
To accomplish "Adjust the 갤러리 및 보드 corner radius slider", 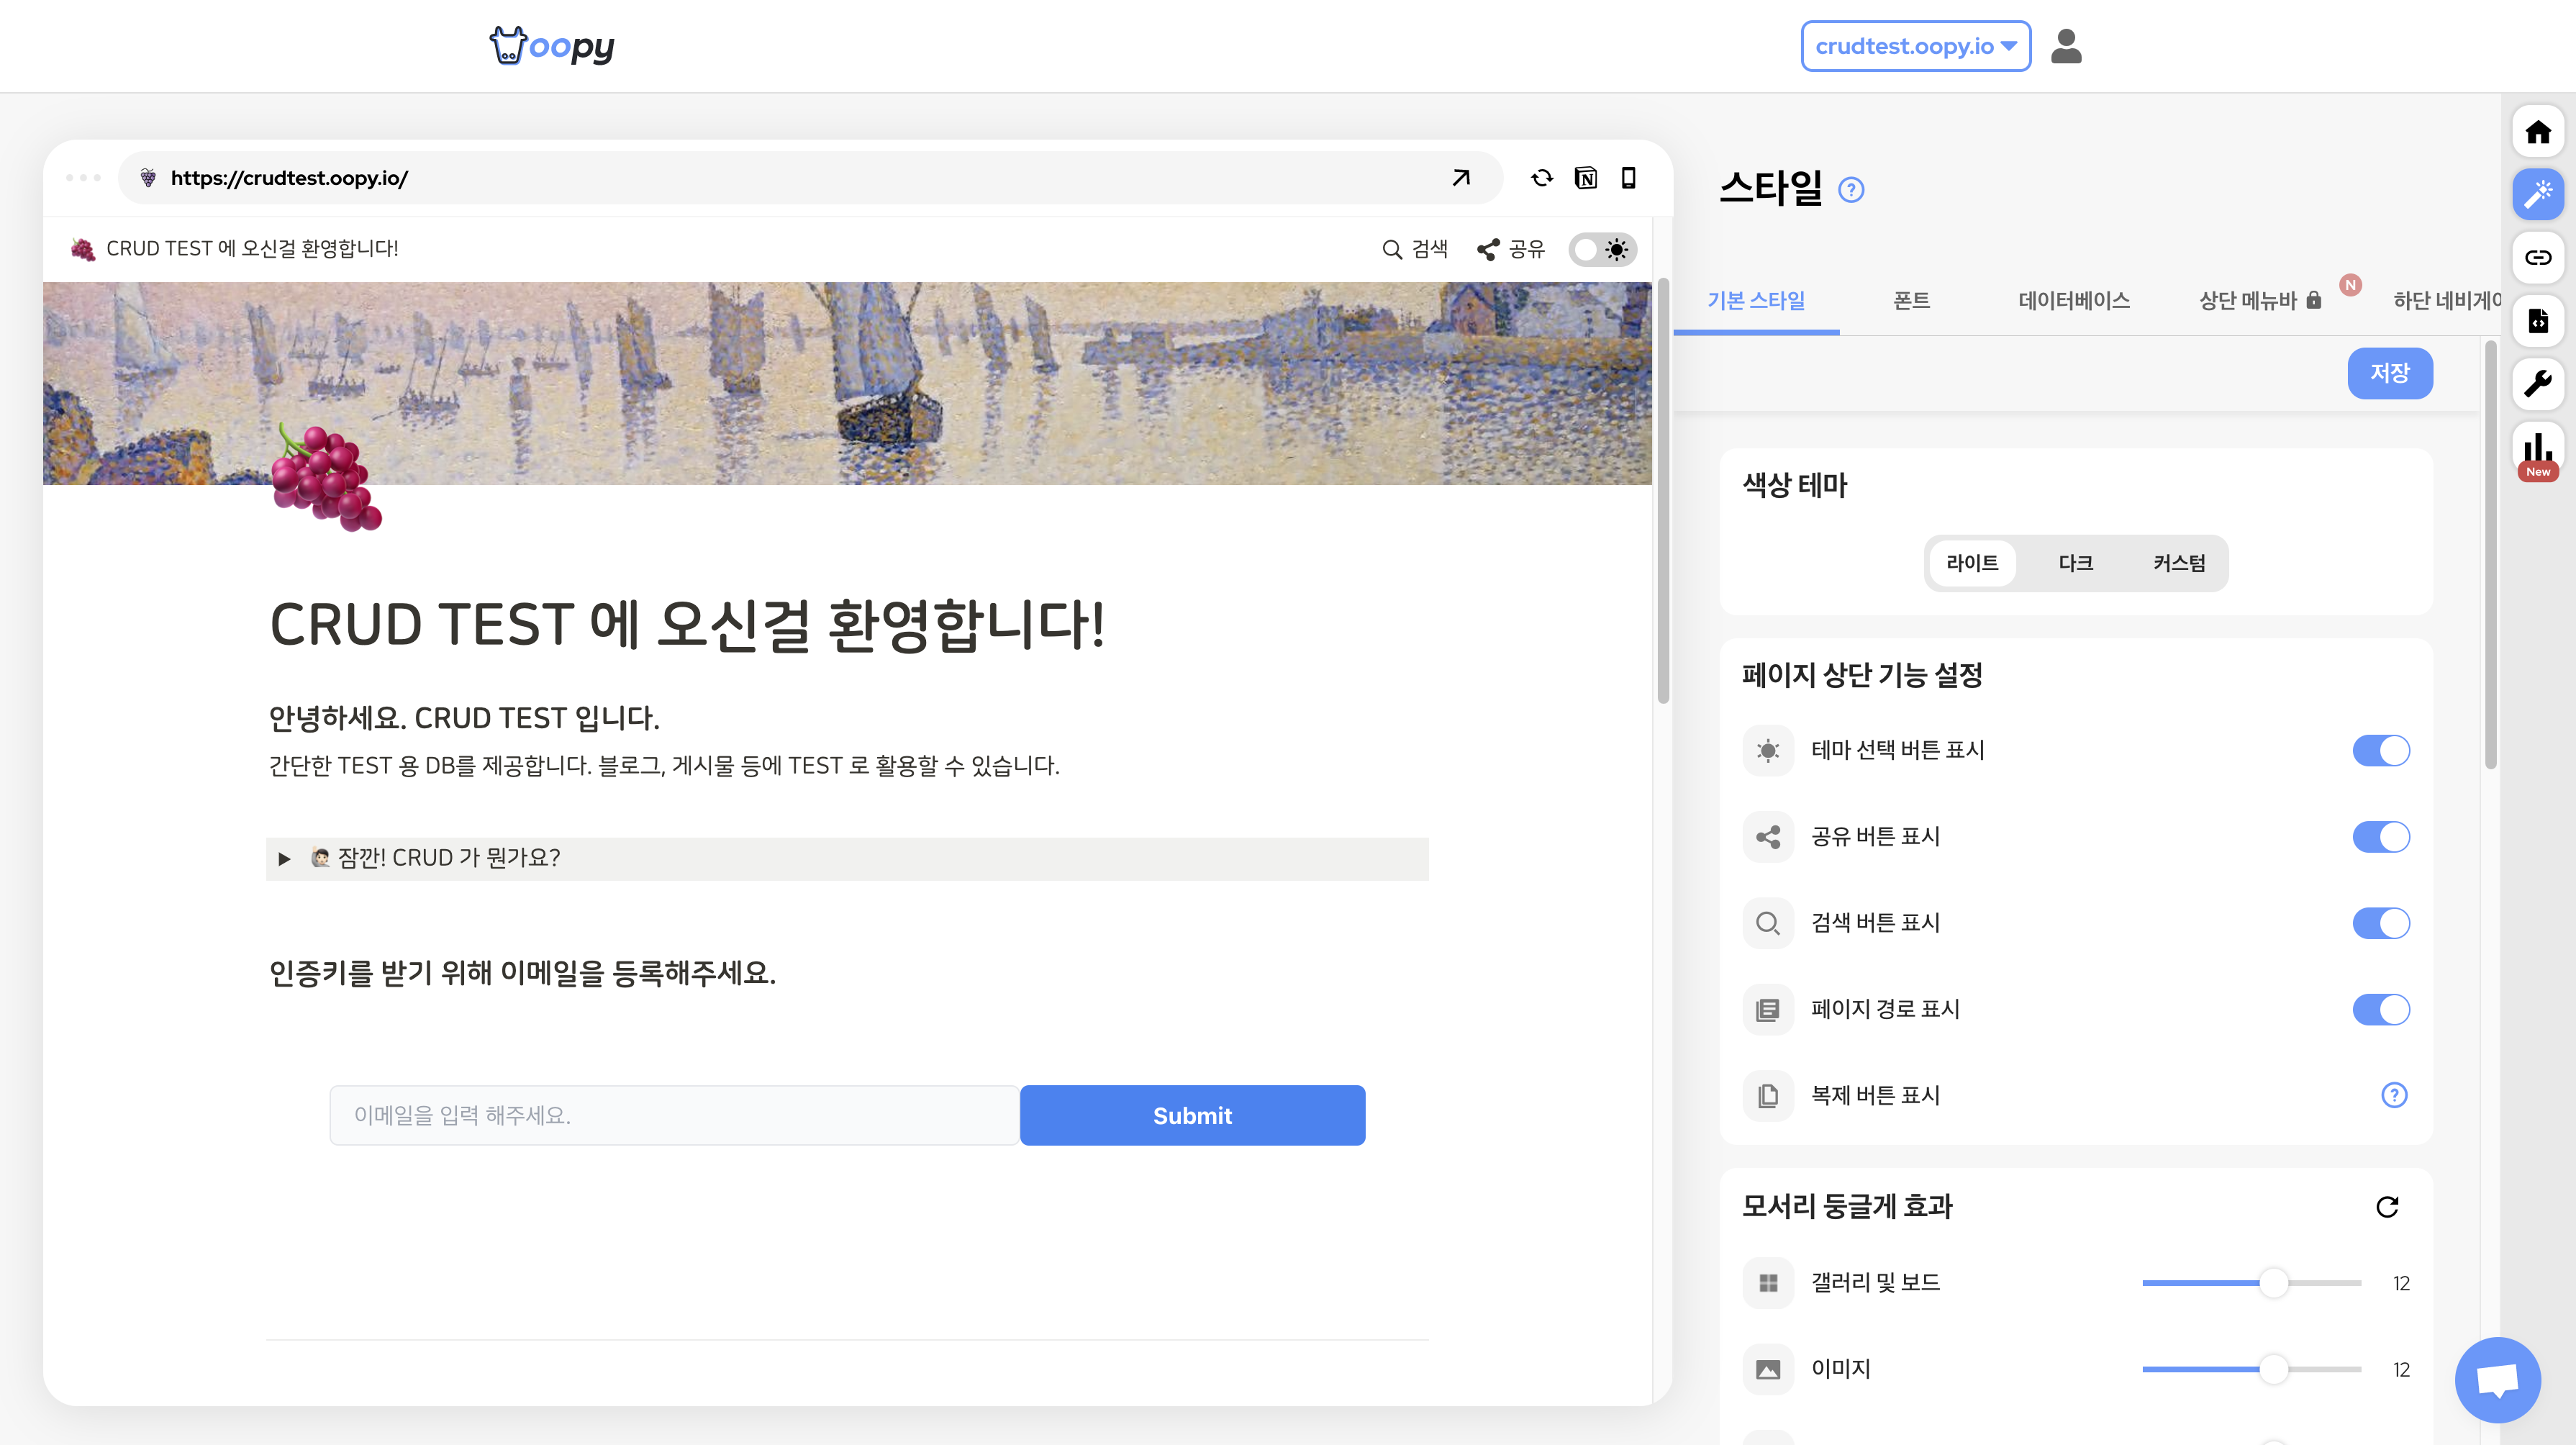I will [2273, 1283].
